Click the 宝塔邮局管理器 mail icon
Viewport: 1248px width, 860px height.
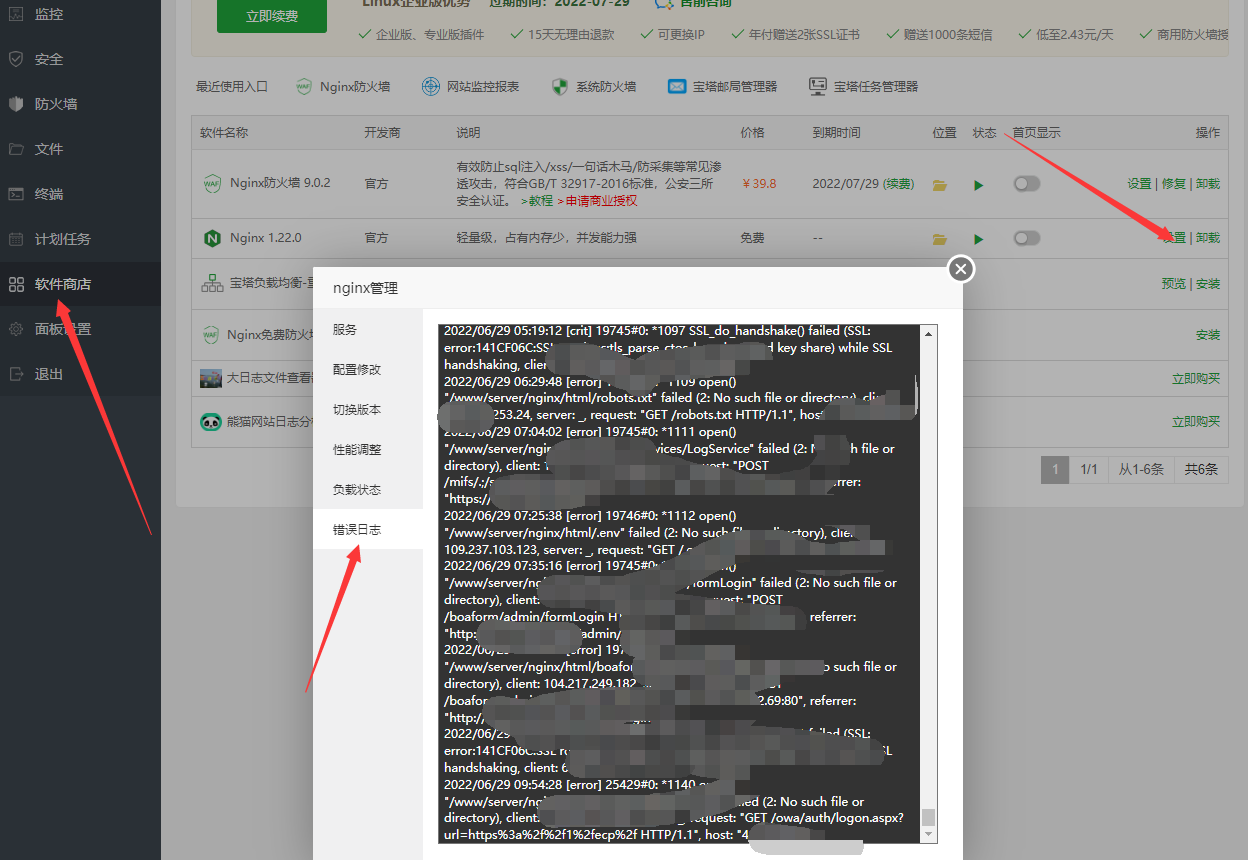pos(677,87)
